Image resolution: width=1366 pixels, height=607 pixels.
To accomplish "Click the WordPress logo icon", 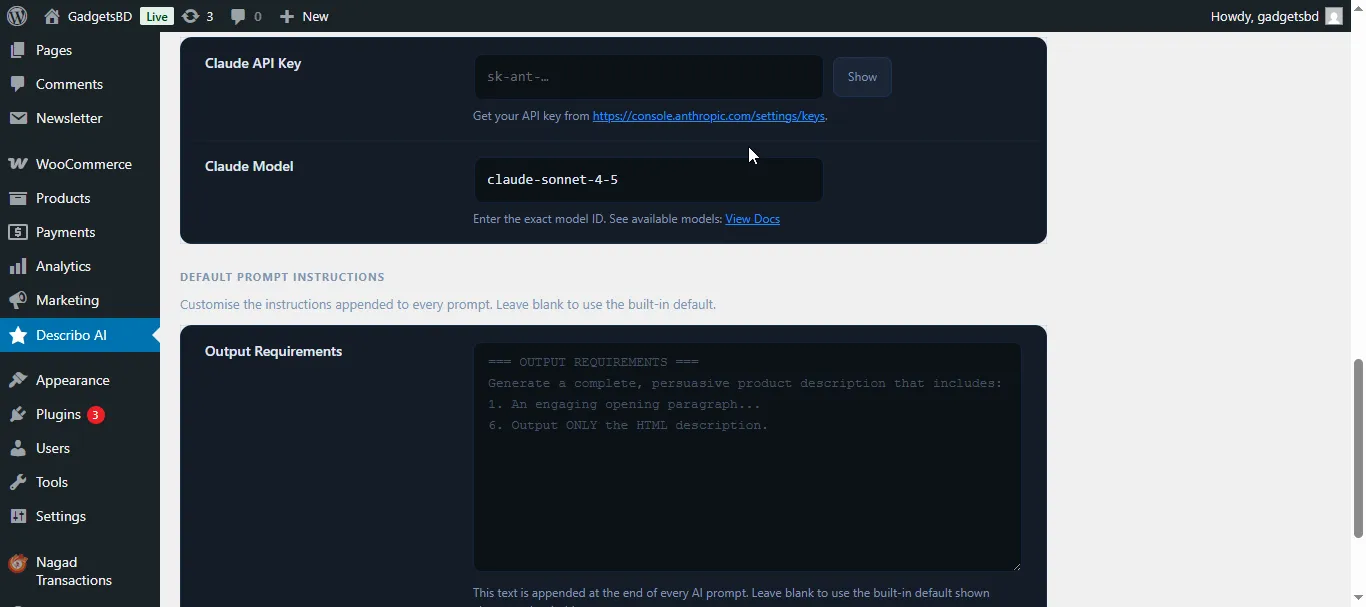I will point(17,16).
